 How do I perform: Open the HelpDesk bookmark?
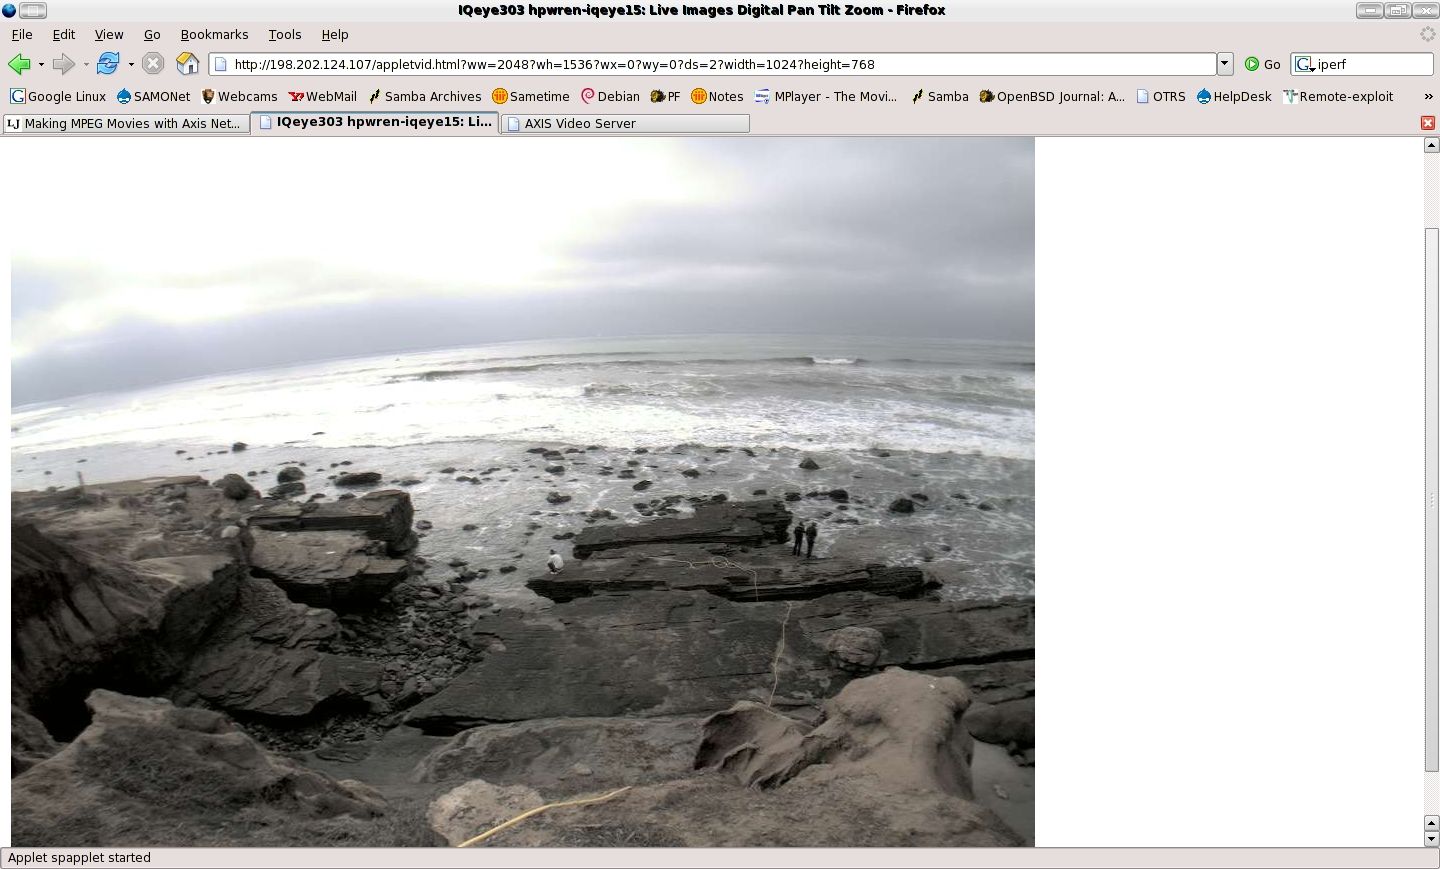(x=1233, y=96)
